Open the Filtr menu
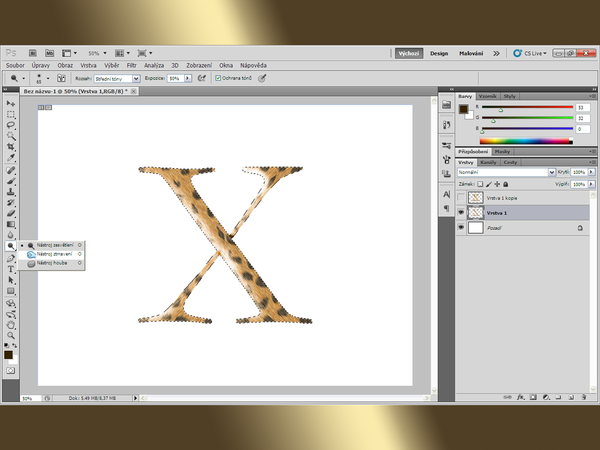600x450 pixels. coord(131,64)
